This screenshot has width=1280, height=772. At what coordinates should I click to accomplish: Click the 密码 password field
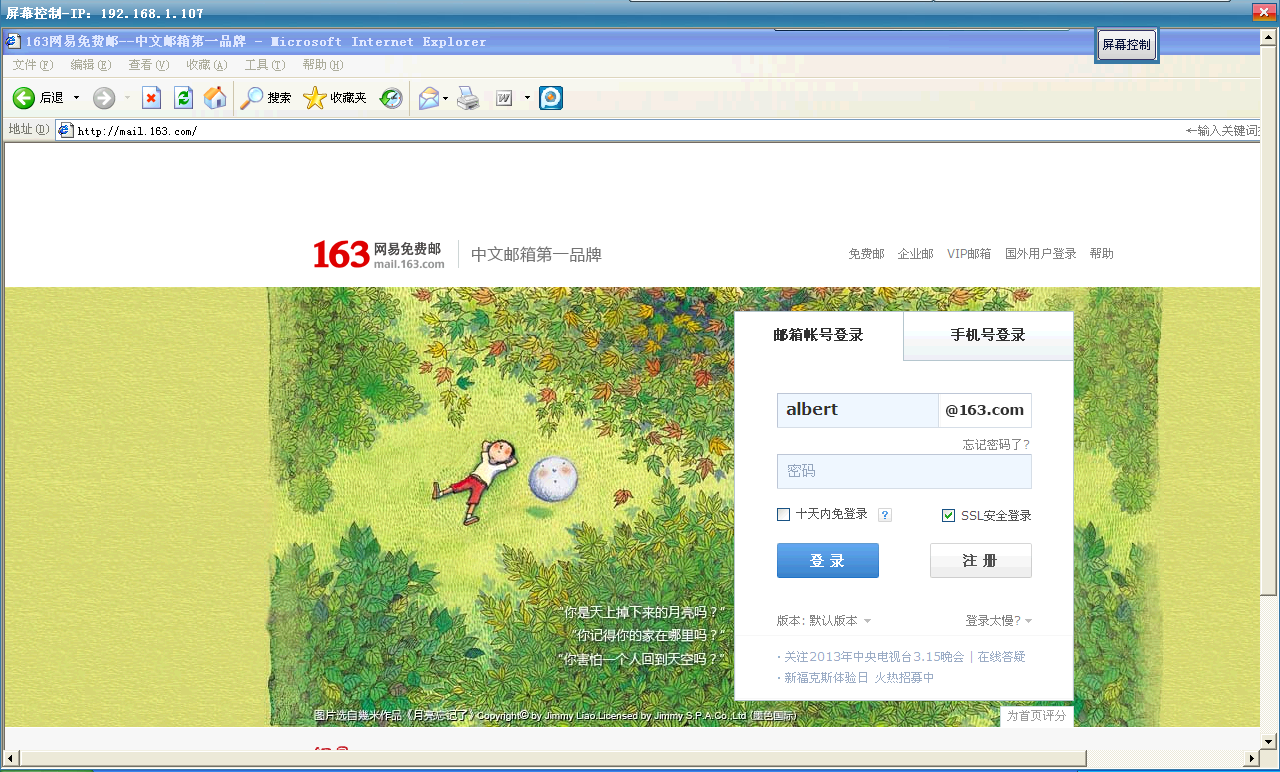pyautogui.click(x=904, y=471)
